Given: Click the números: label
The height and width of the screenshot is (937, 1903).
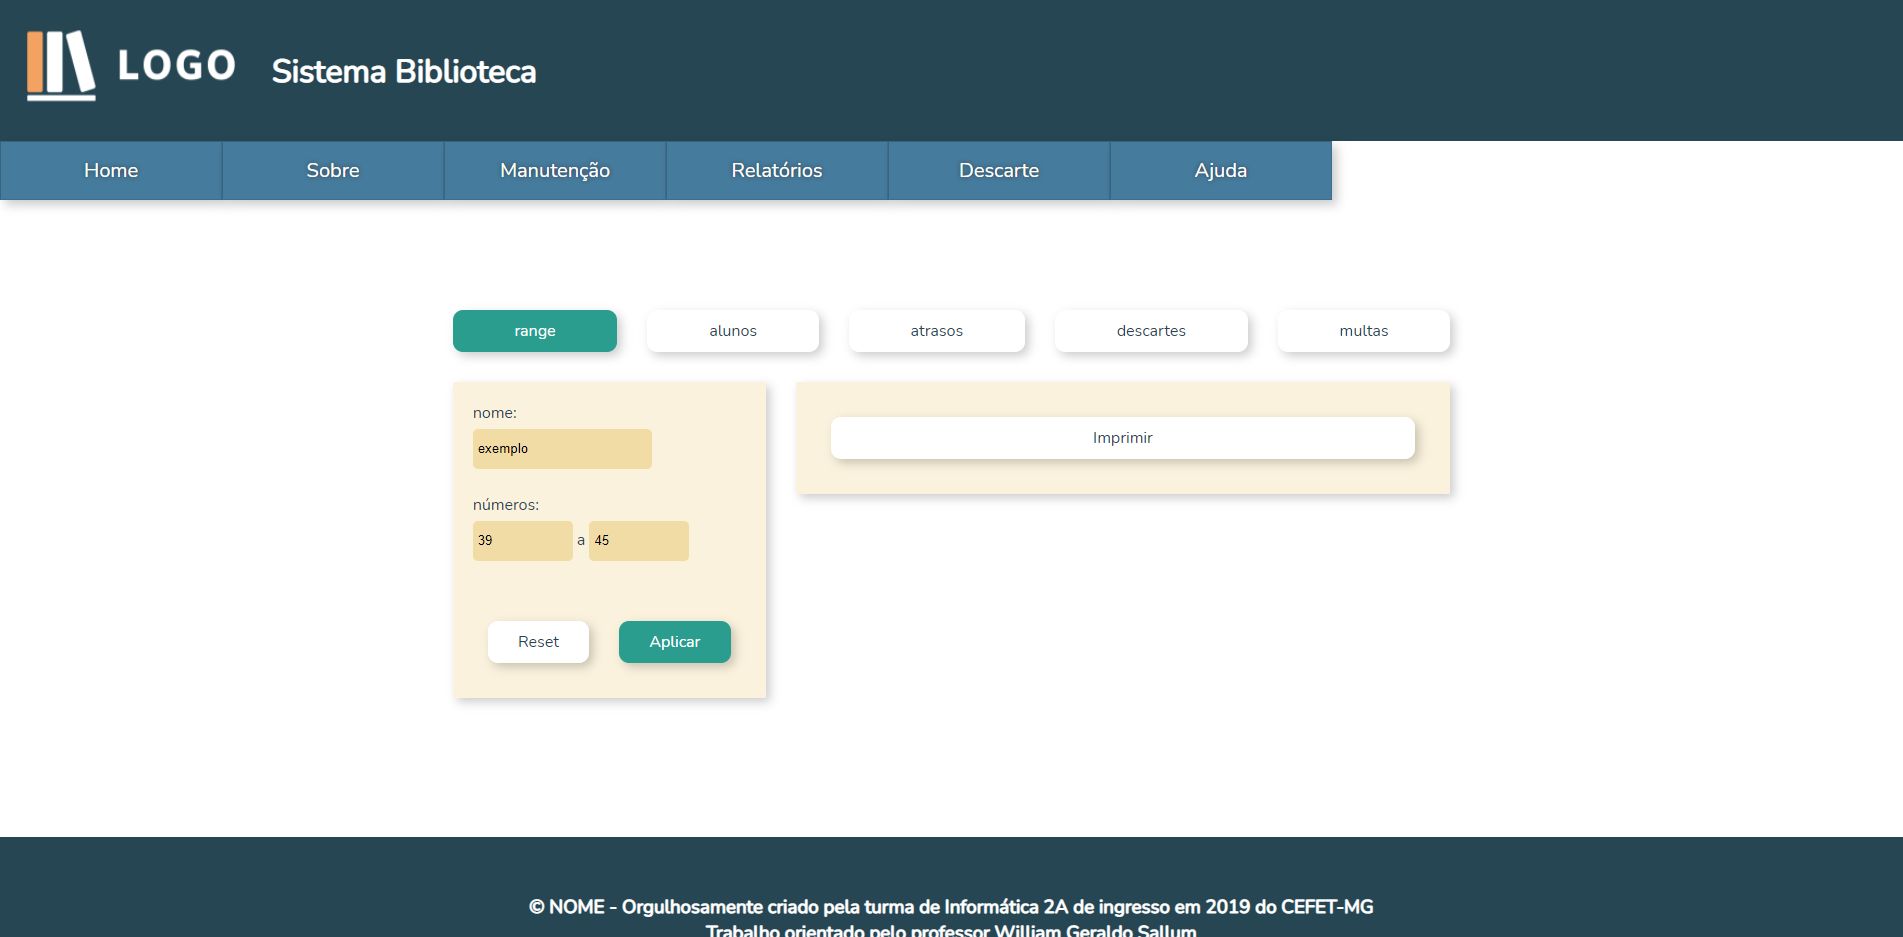Looking at the screenshot, I should click(506, 505).
